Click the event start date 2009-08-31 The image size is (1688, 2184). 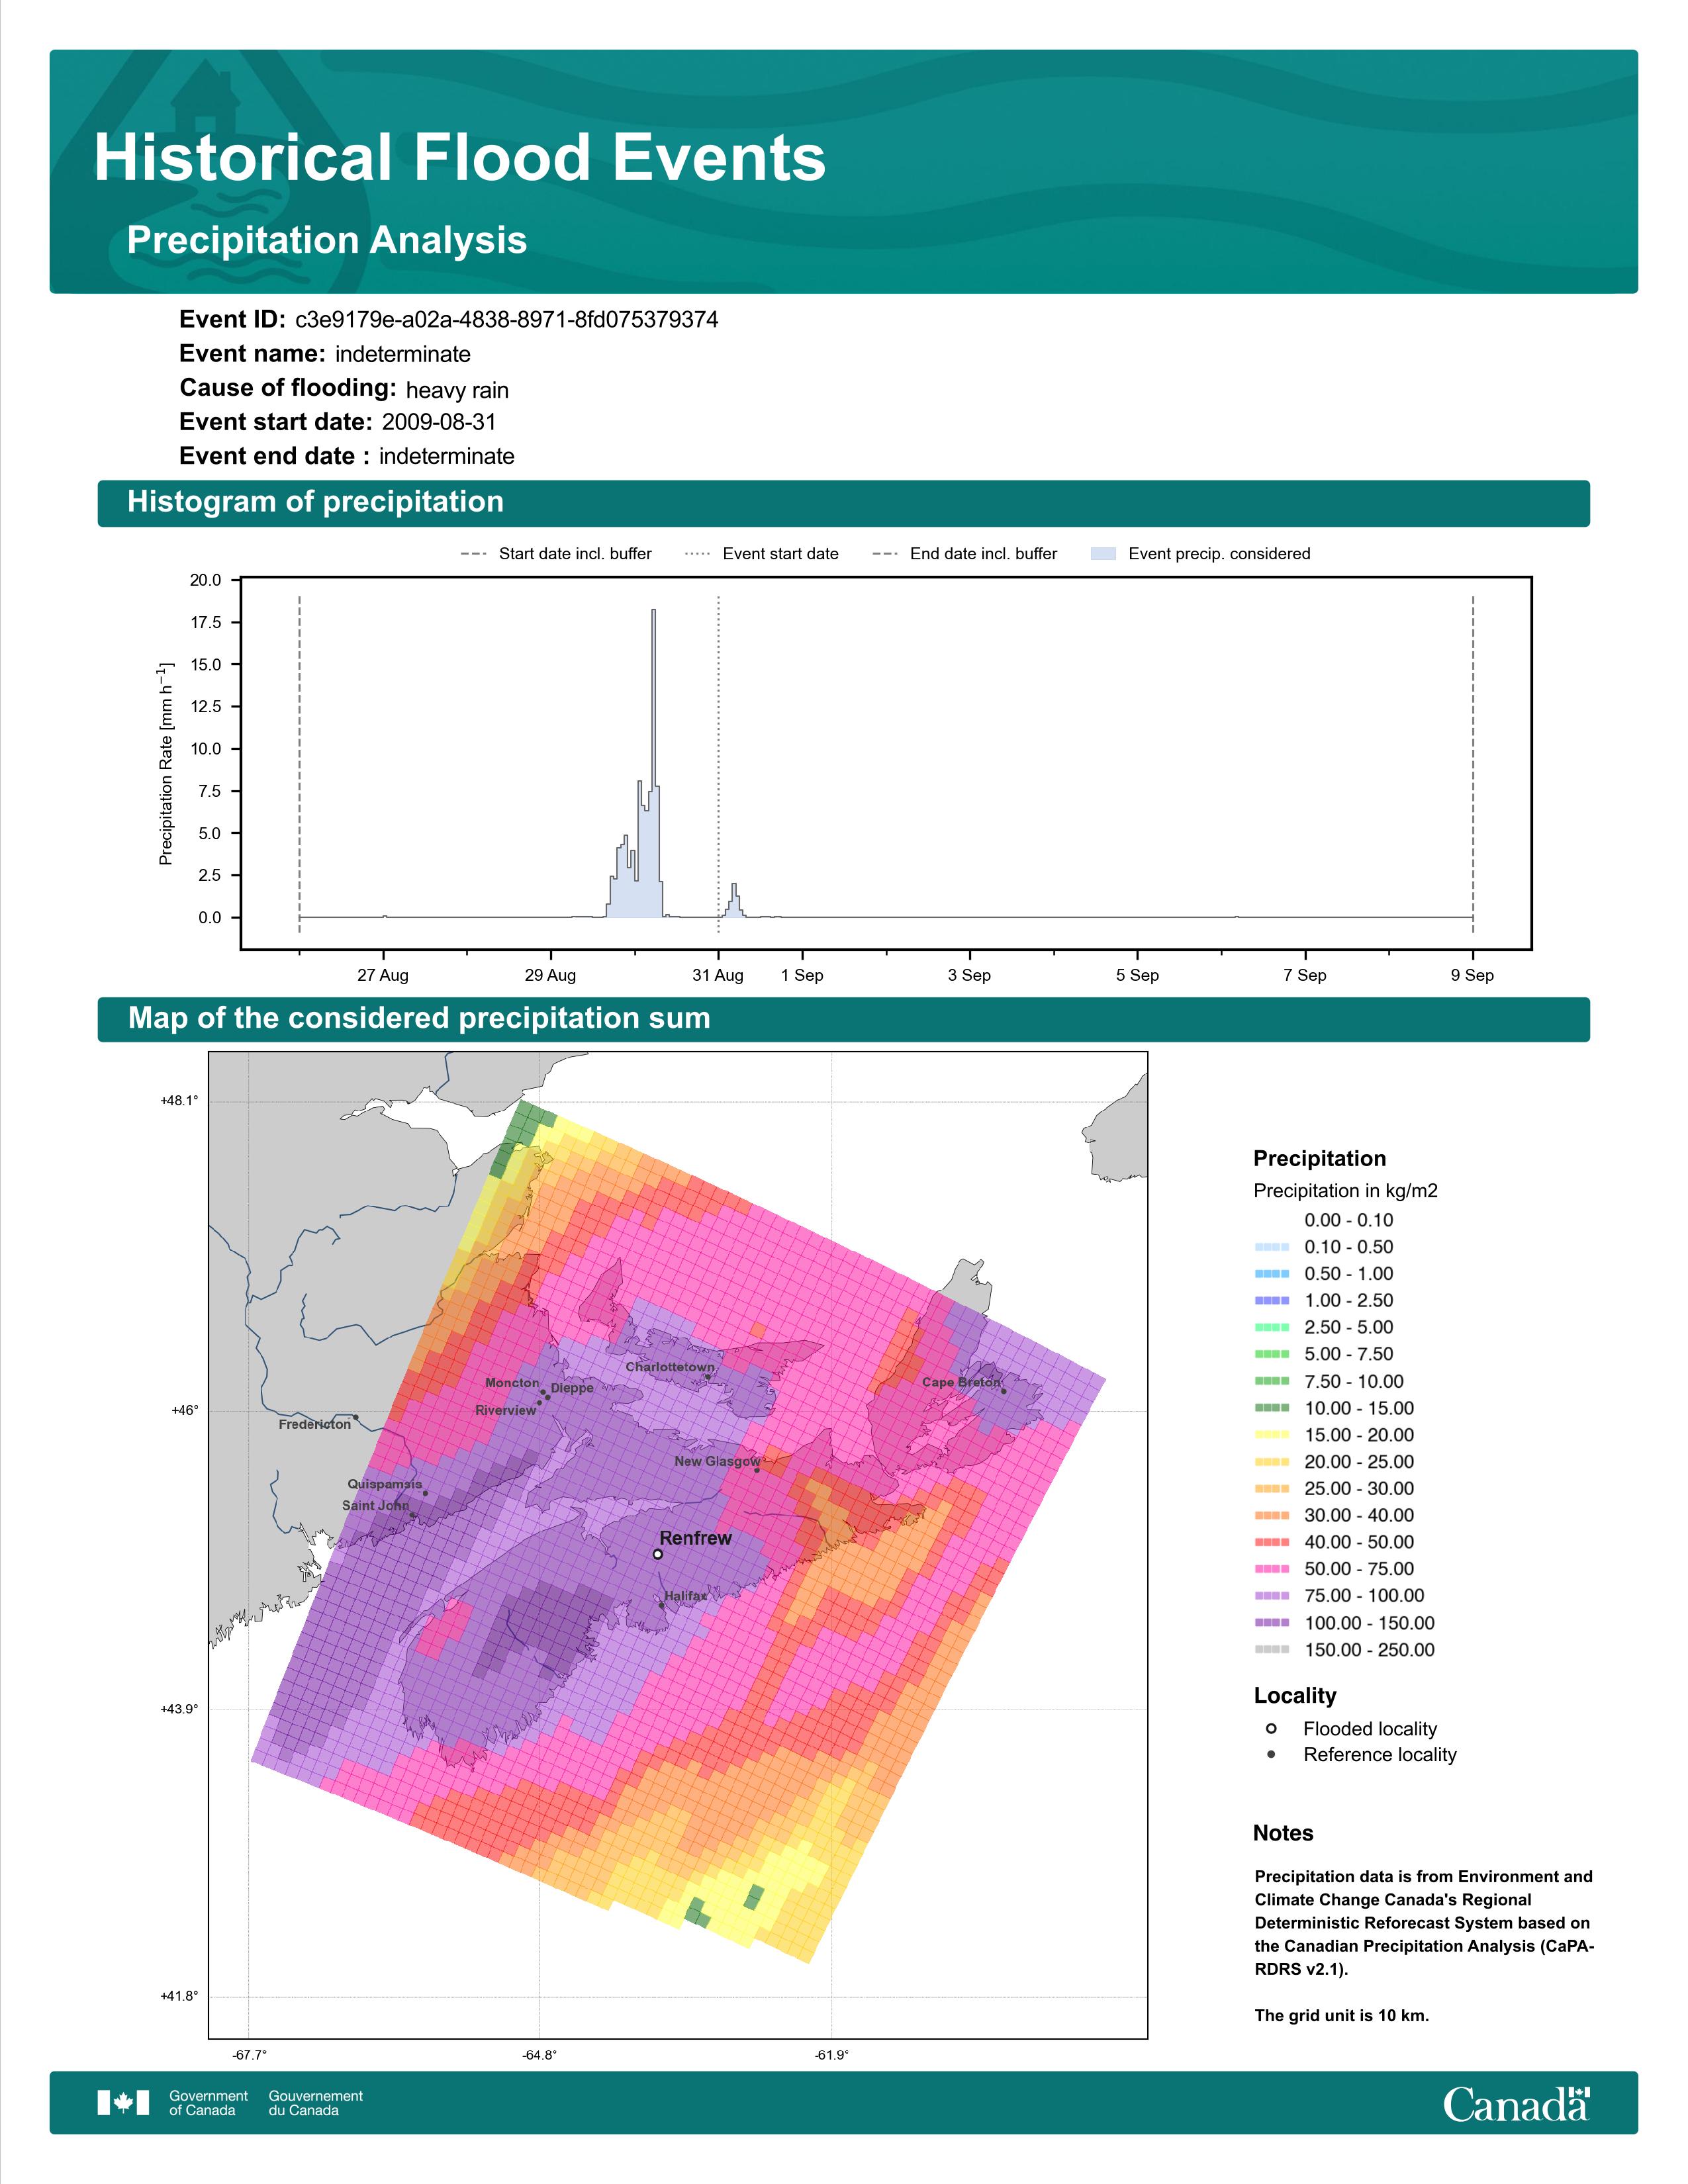pyautogui.click(x=439, y=422)
